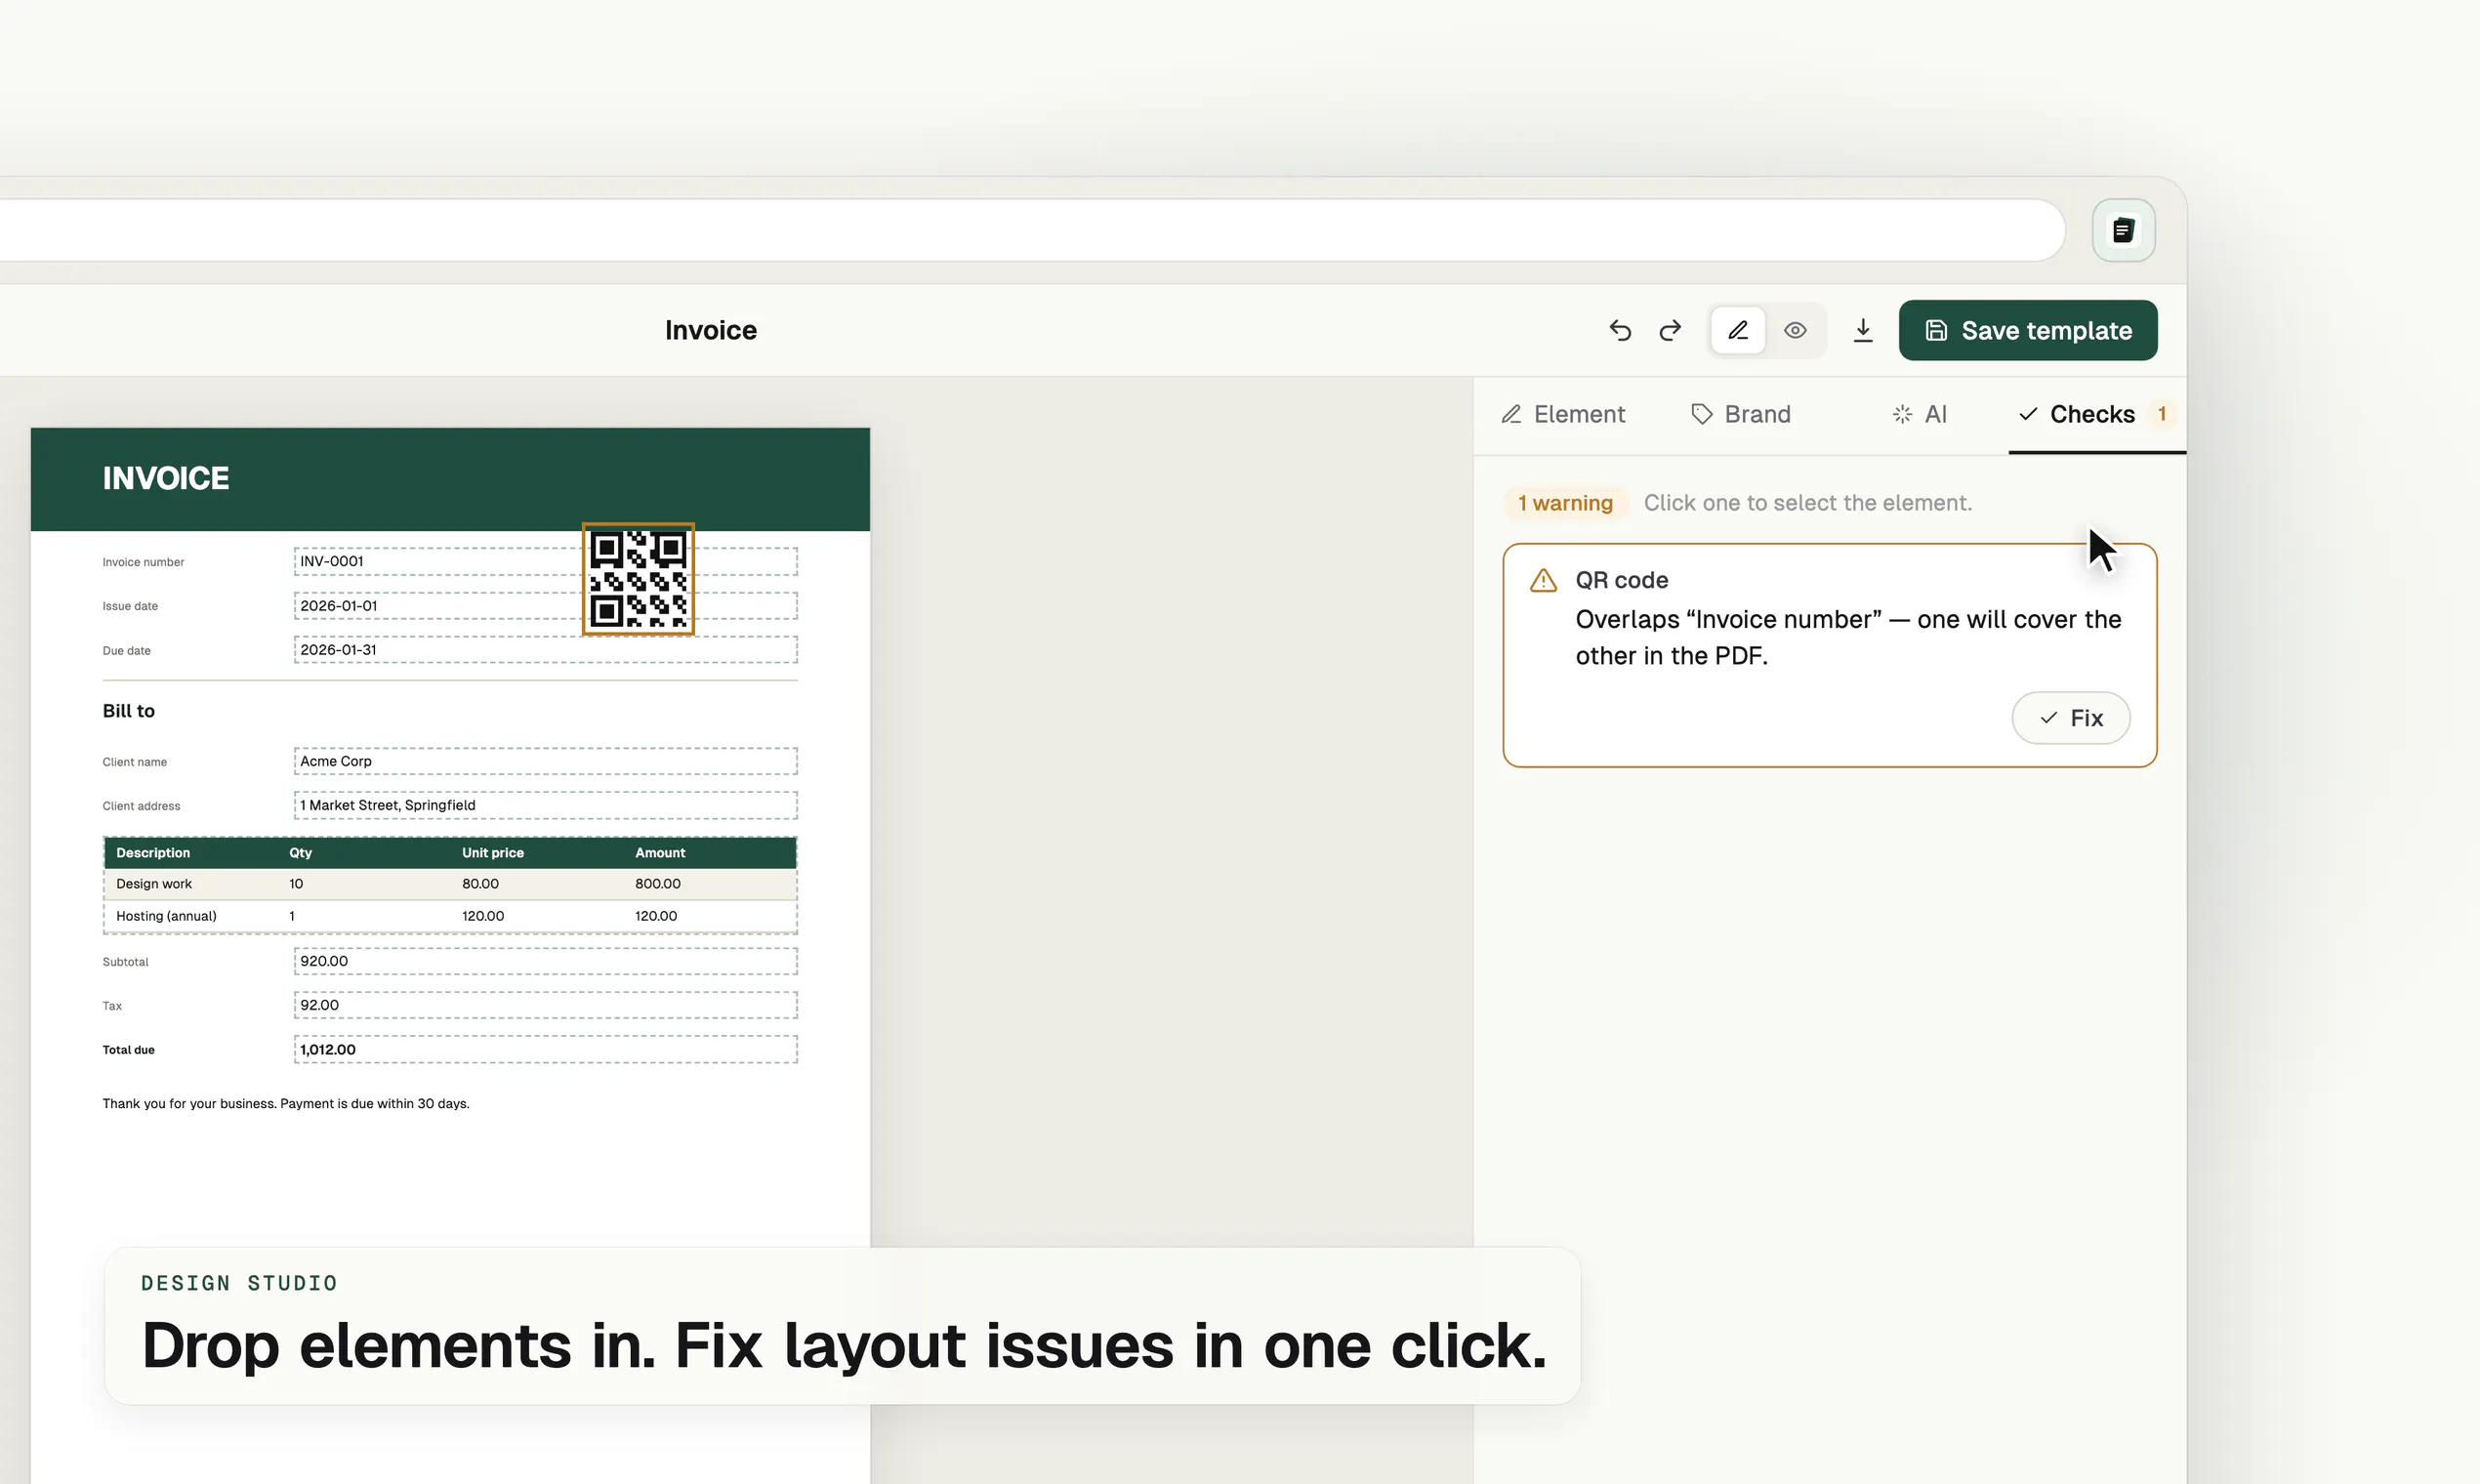Click the 920.00 subtotal field
This screenshot has height=1484, width=2480.
pyautogui.click(x=545, y=961)
